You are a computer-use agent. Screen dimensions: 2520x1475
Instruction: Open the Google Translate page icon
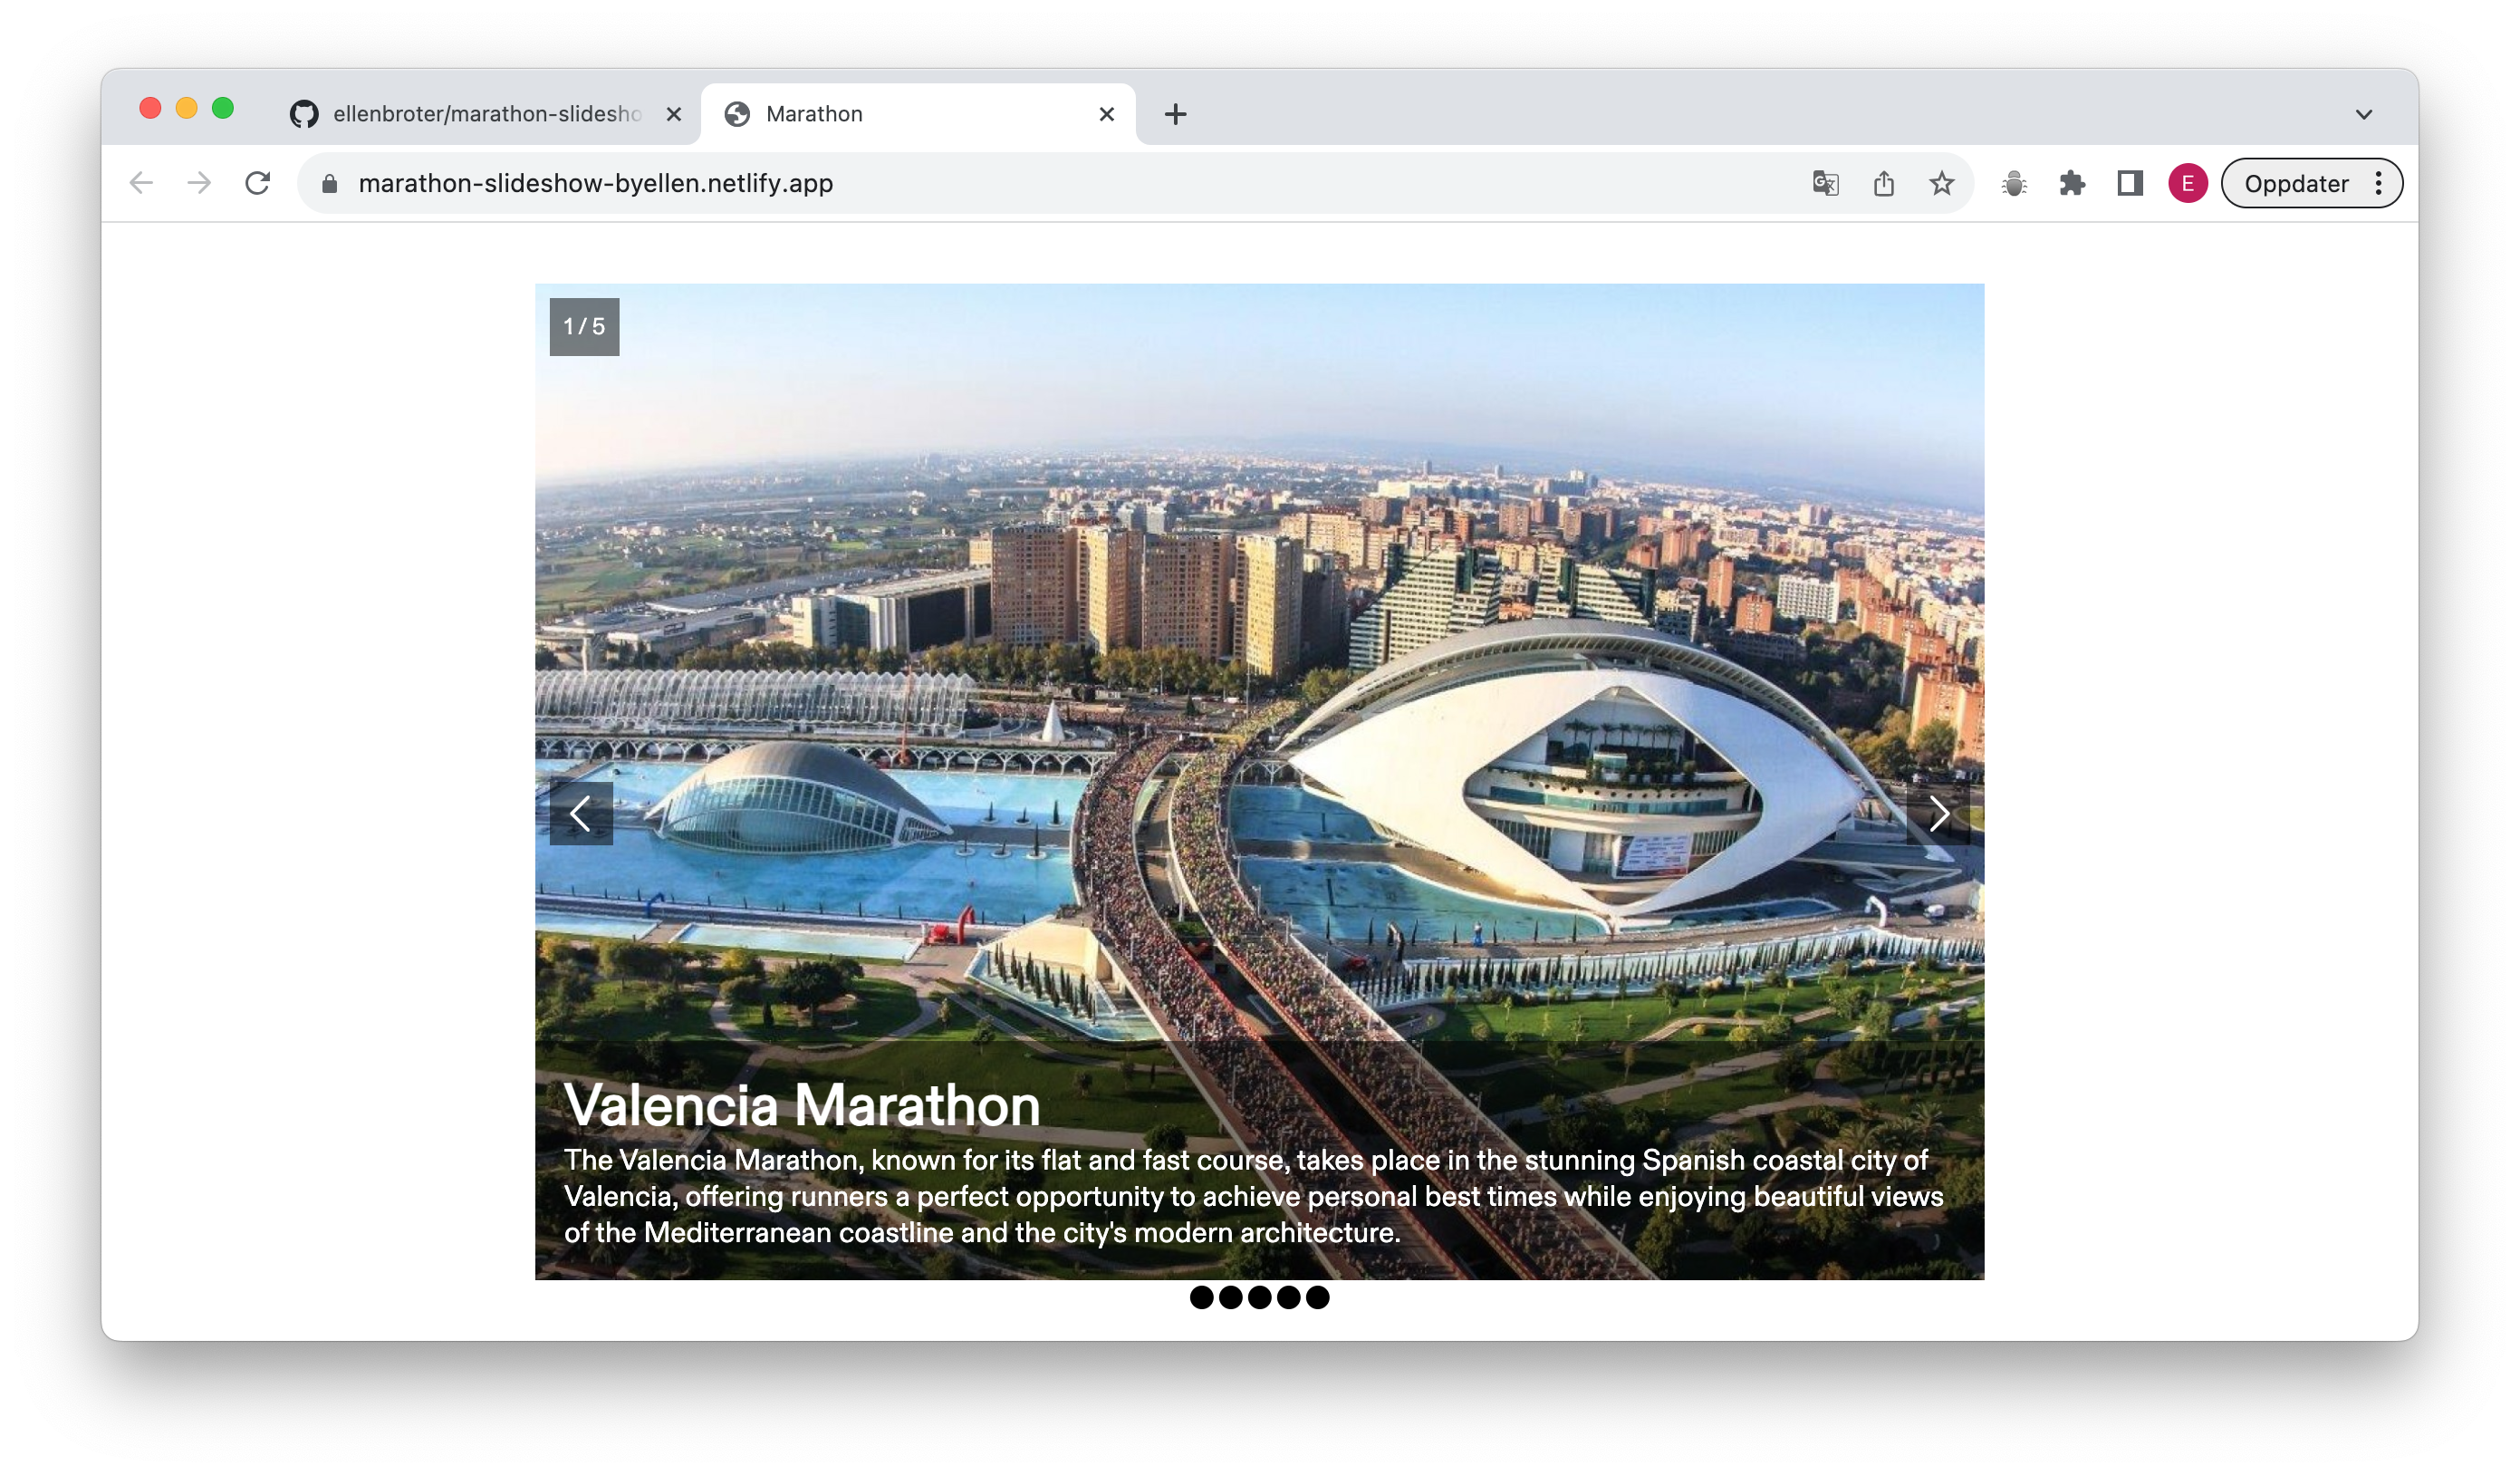[x=1825, y=183]
